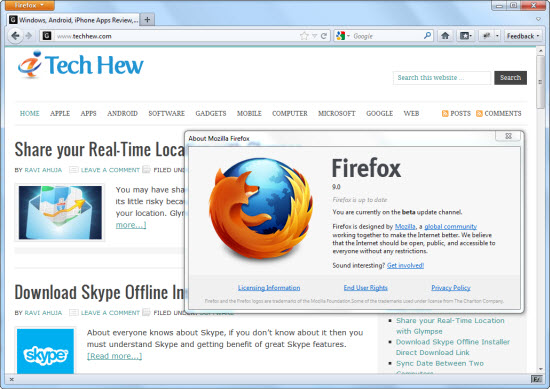Viewport: 550px width, 389px height.
Task: Click into the address bar URL field
Action: tap(175, 36)
